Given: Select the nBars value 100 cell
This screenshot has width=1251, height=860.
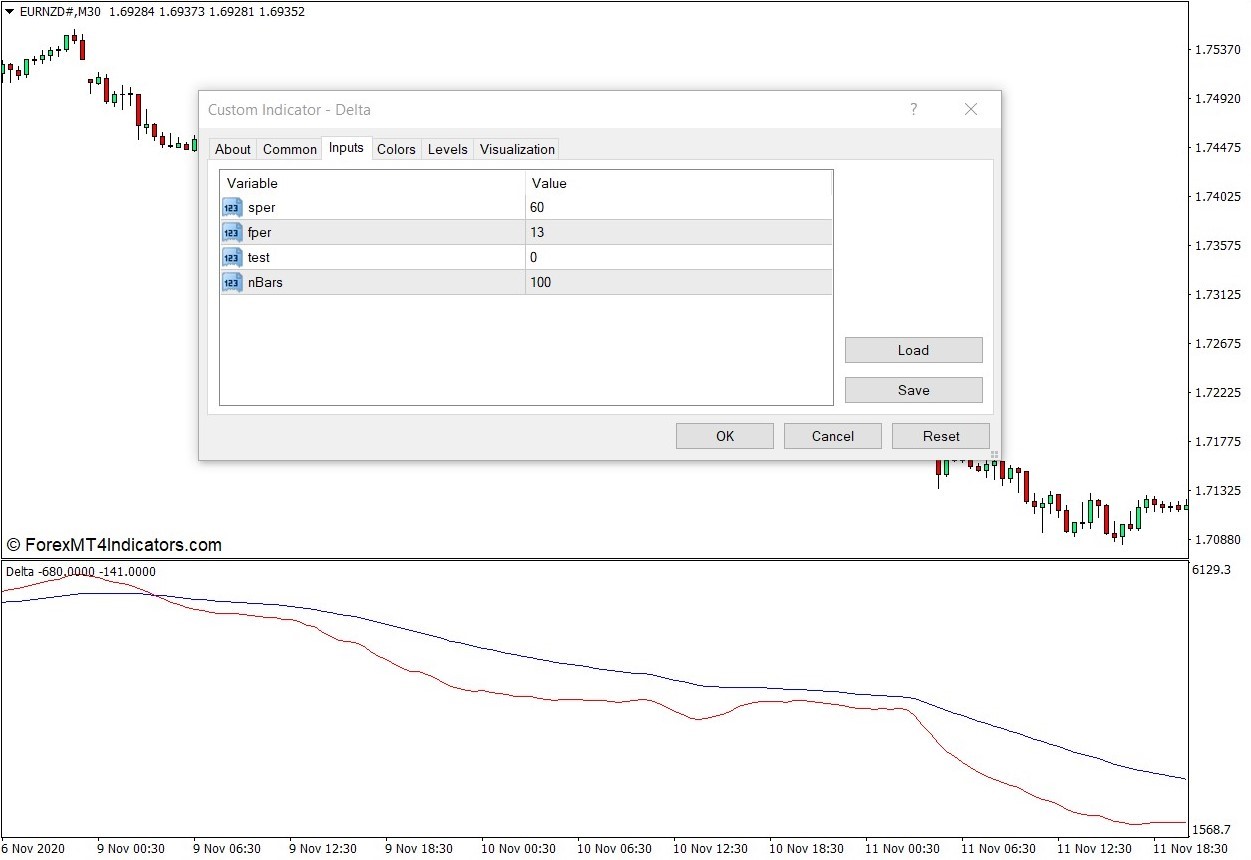Looking at the screenshot, I should 679,283.
